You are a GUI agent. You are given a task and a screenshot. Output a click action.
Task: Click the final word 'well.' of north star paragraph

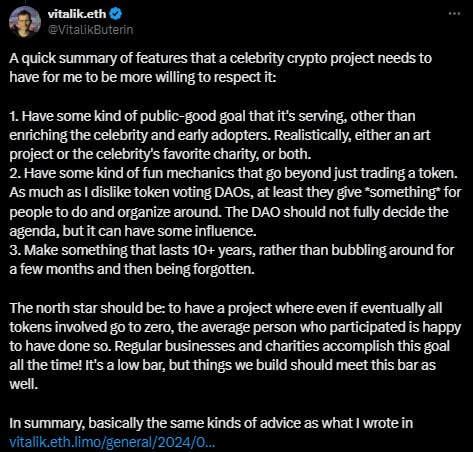click(x=23, y=384)
